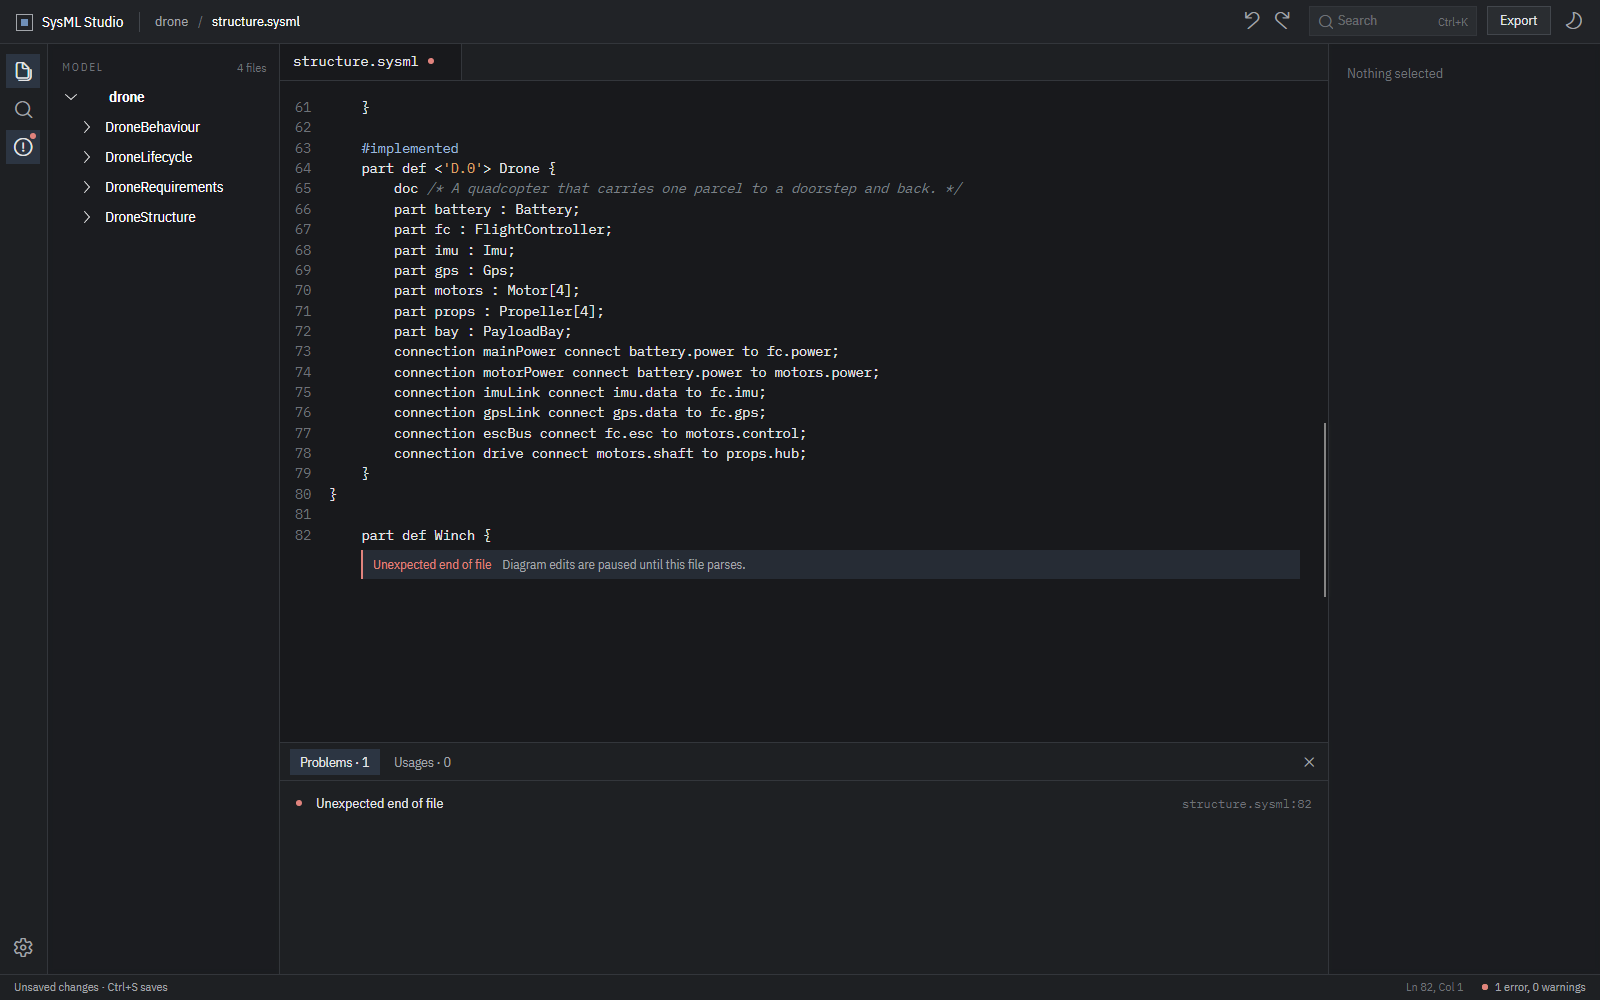
Task: Expand the DroneStructure chevron
Action: (x=87, y=217)
